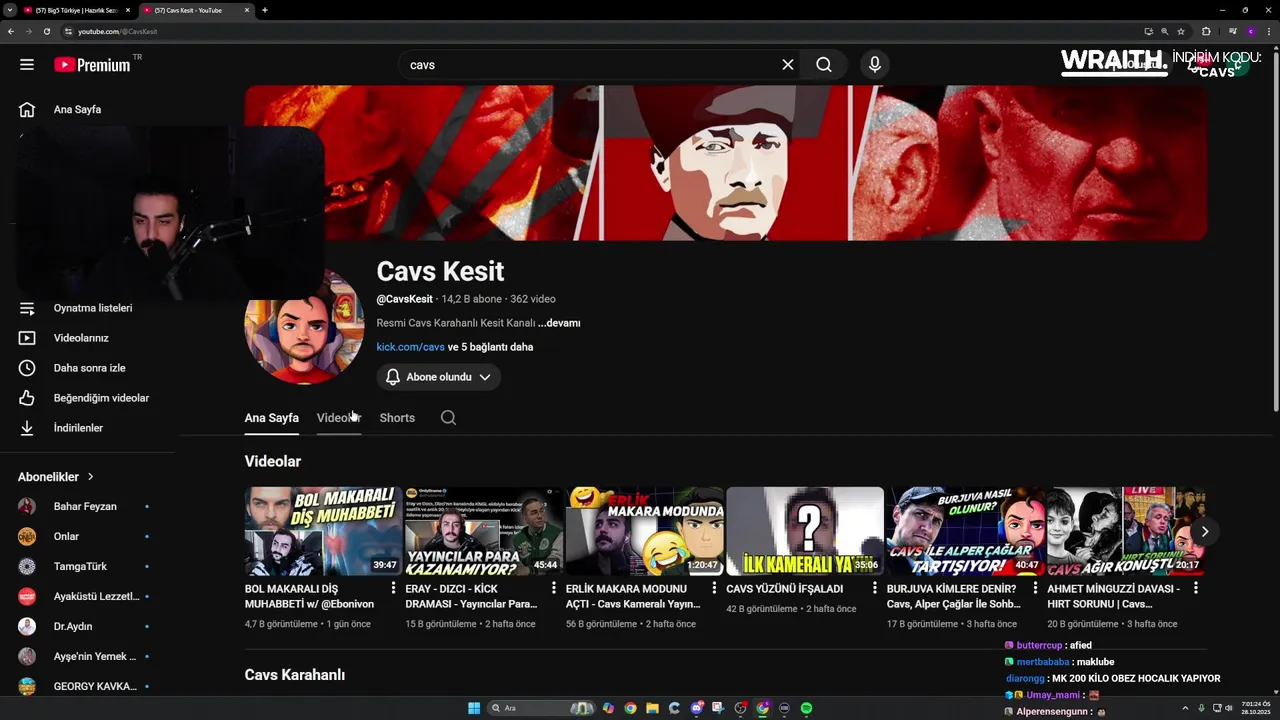Viewport: 1280px width, 720px height.
Task: Click the Cavs Karahanlı section heading
Action: (294, 675)
